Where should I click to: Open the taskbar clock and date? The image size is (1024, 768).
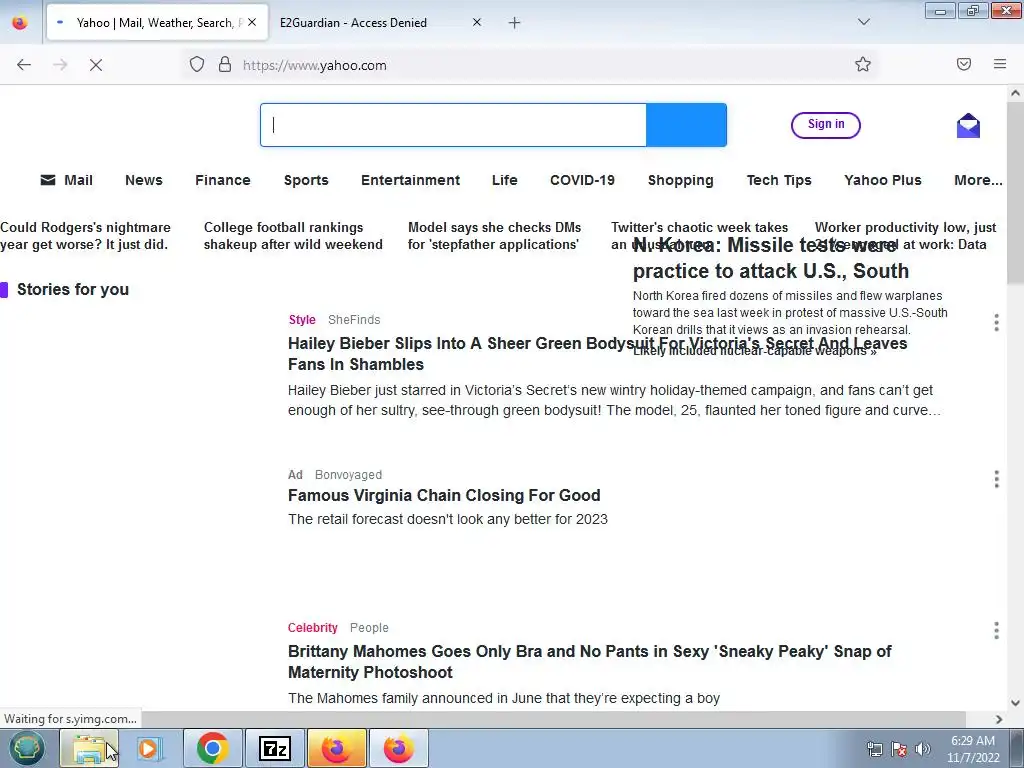[x=973, y=749]
